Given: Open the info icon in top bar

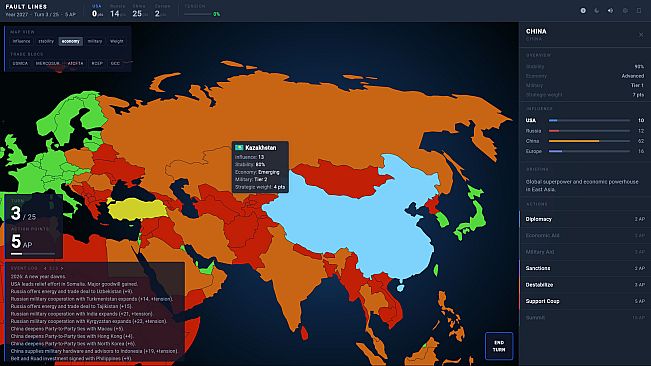Looking at the screenshot, I should 583,11.
